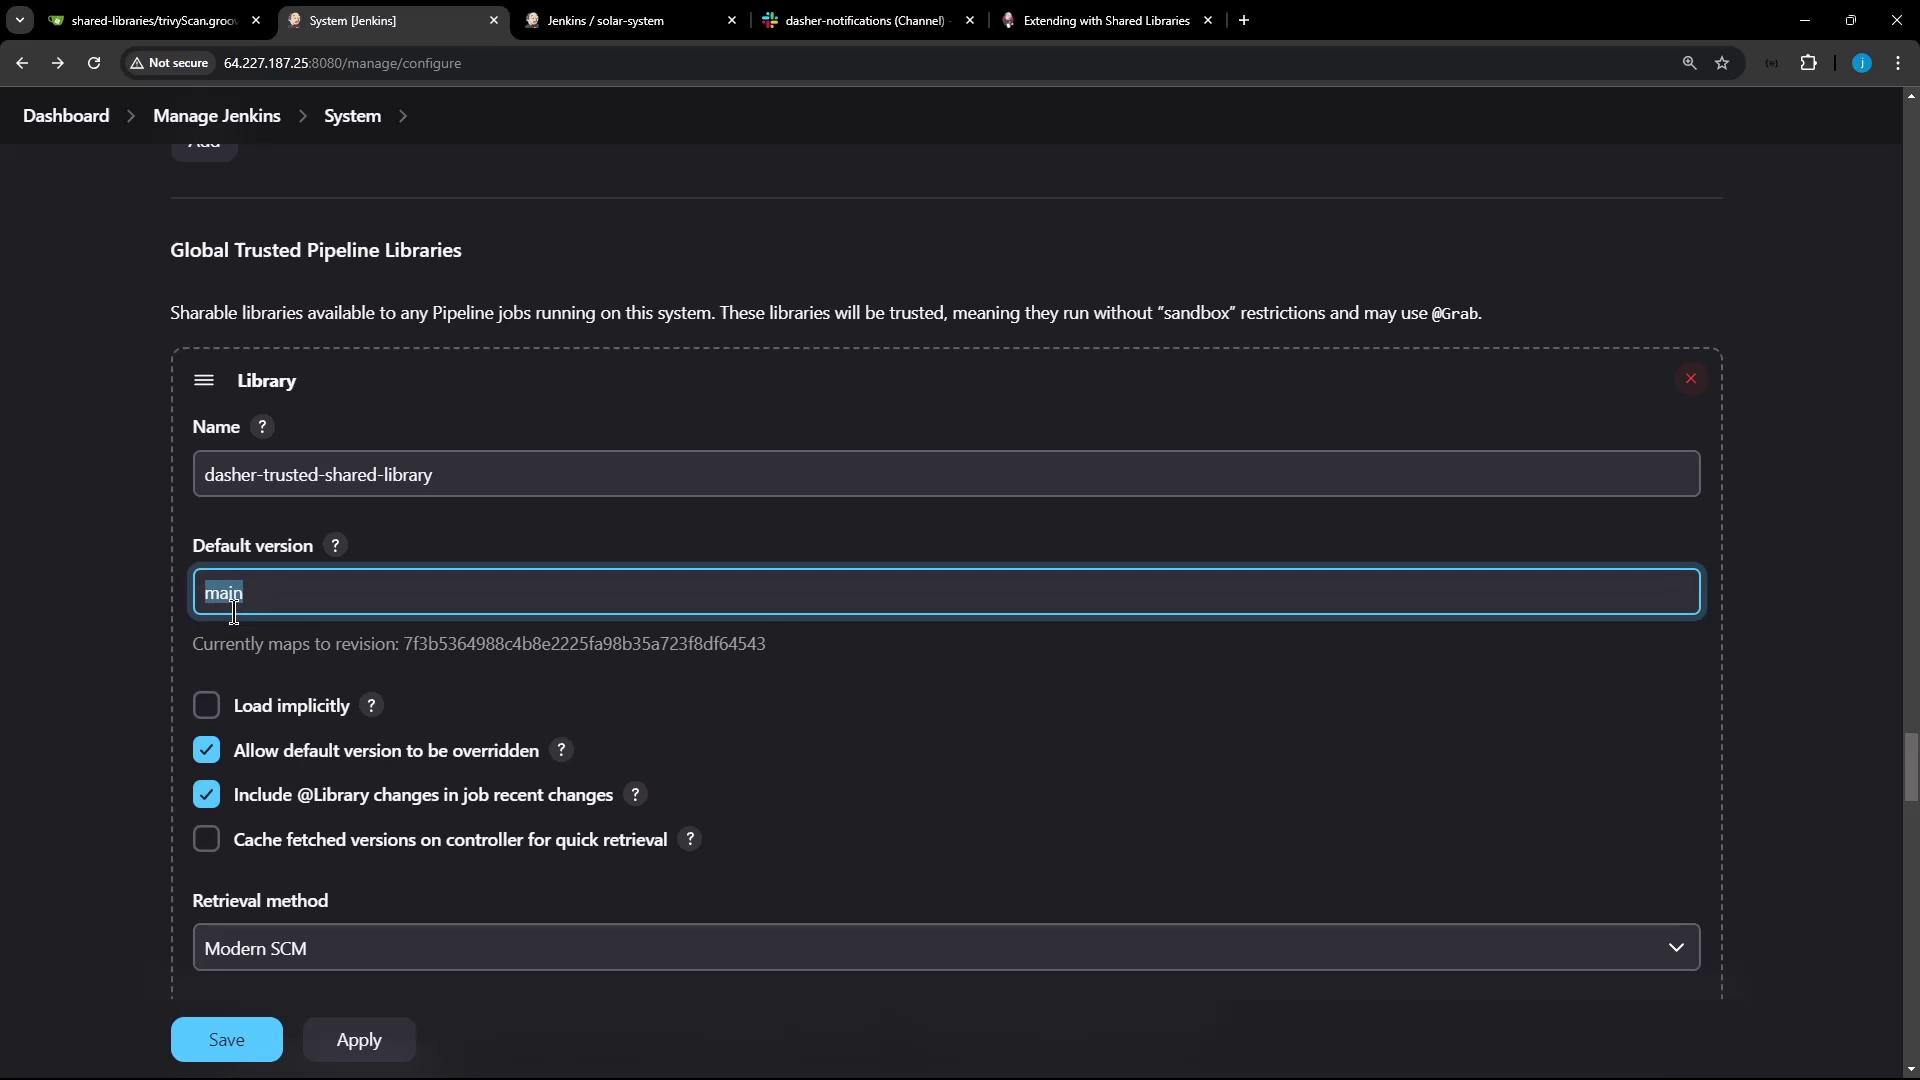Open help for Name field
This screenshot has height=1080, width=1920.
[262, 427]
